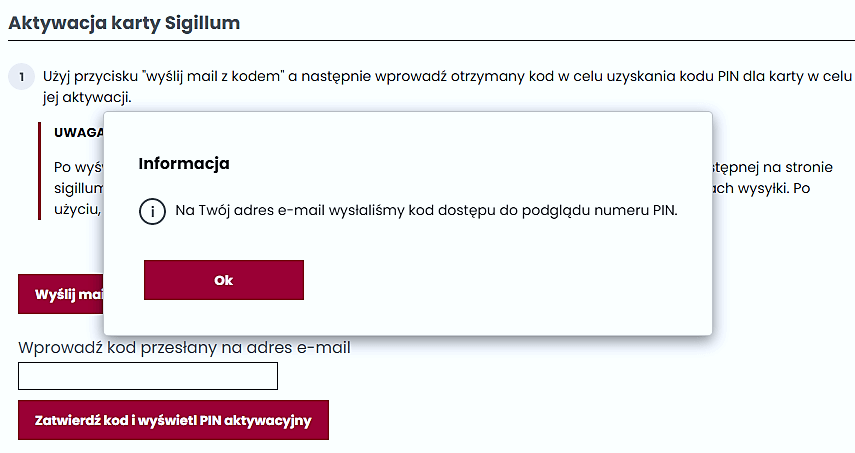Click the UWAGA warning label
The image size is (855, 453).
coord(79,132)
